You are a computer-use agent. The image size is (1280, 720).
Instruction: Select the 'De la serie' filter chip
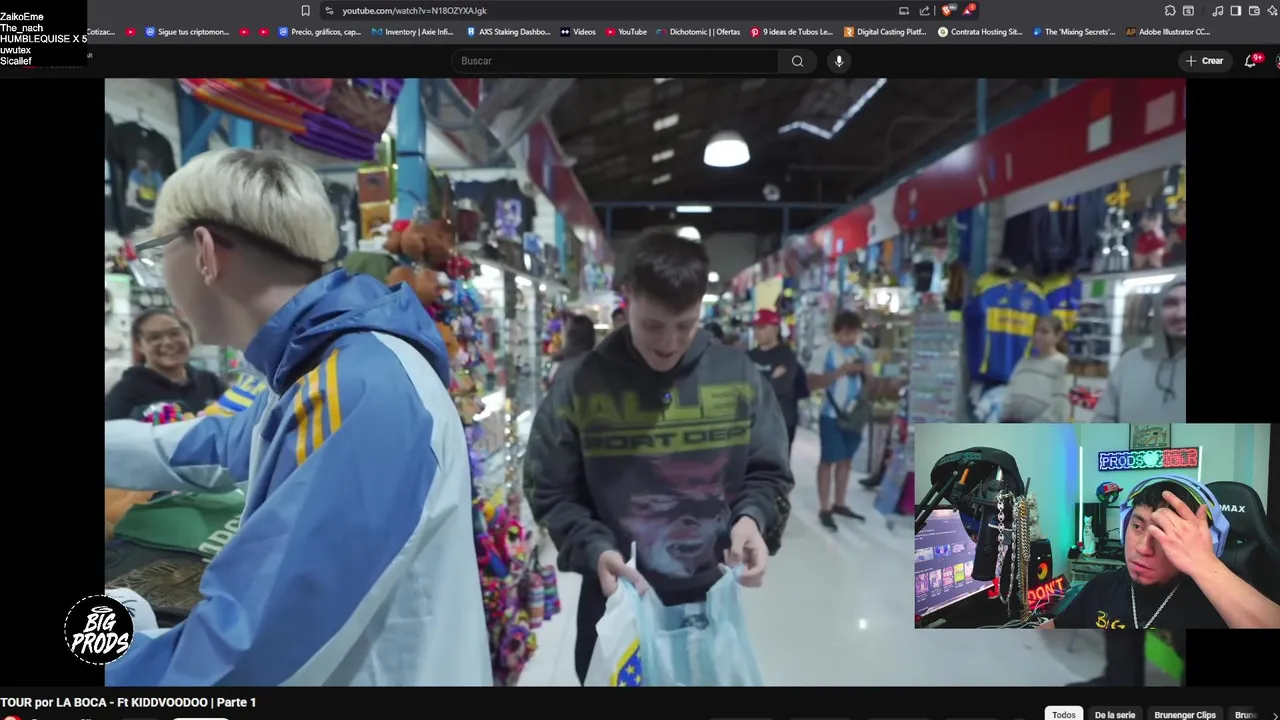coord(1114,714)
